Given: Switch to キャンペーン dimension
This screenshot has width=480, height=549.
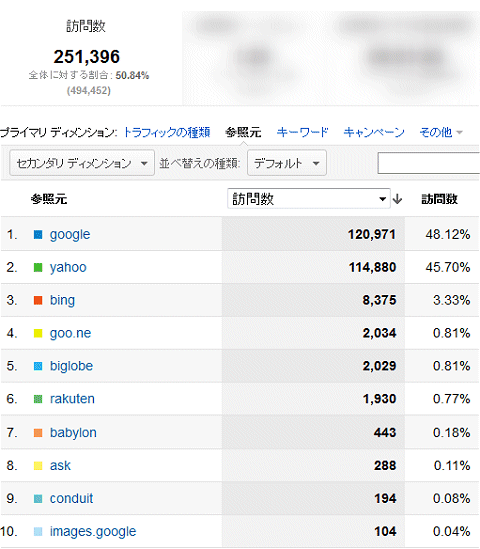Looking at the screenshot, I should [374, 132].
